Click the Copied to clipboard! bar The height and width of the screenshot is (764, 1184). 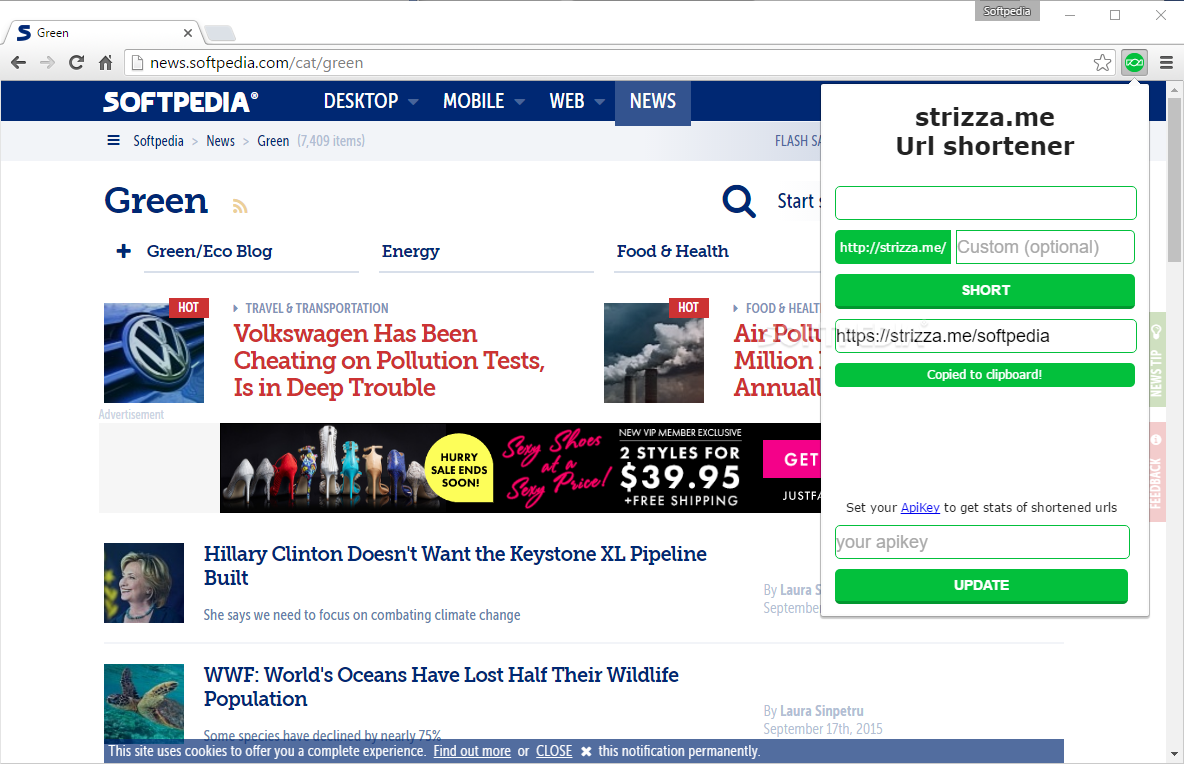985,374
